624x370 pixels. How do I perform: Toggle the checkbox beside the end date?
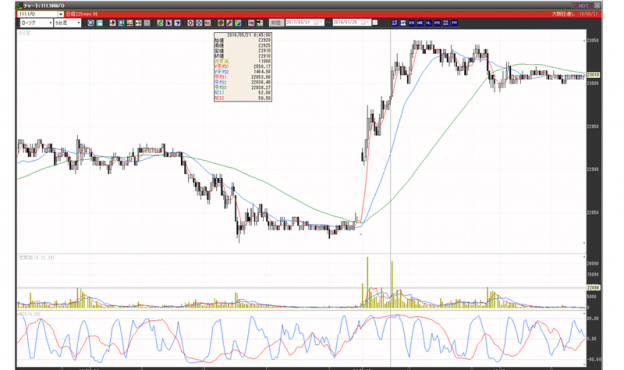pos(375,23)
